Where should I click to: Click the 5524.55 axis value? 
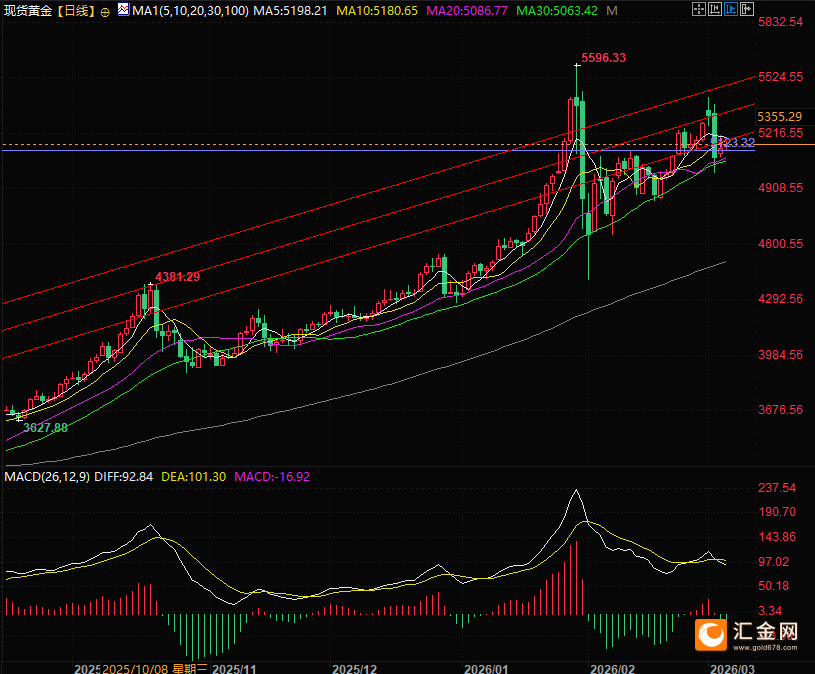tap(781, 77)
